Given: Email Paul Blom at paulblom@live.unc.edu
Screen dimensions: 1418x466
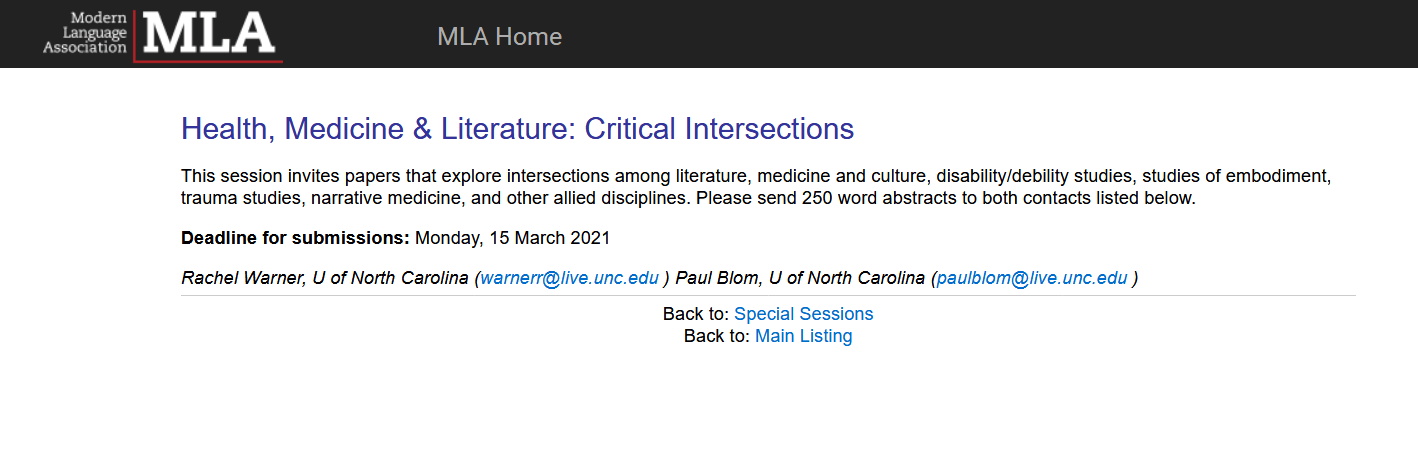Looking at the screenshot, I should (x=1032, y=278).
